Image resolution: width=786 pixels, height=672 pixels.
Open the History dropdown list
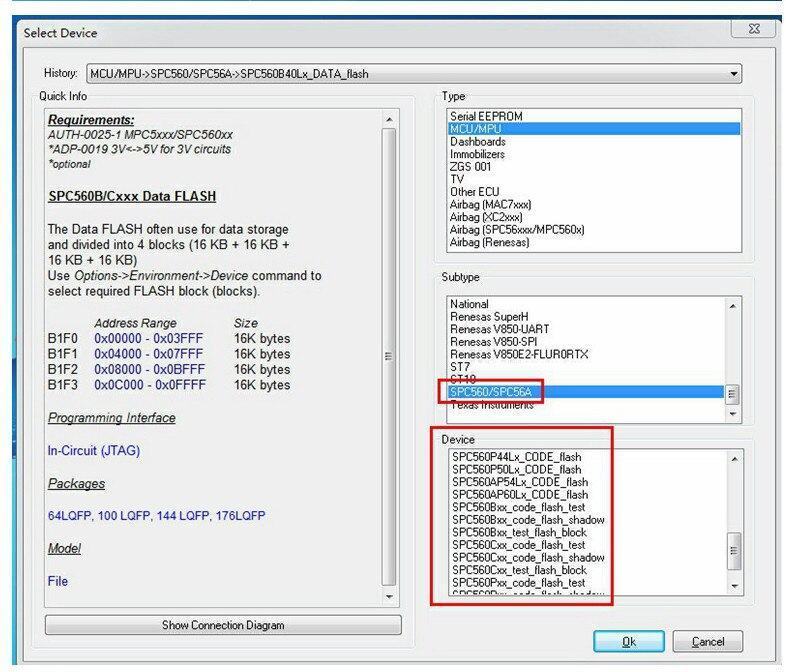coord(734,74)
